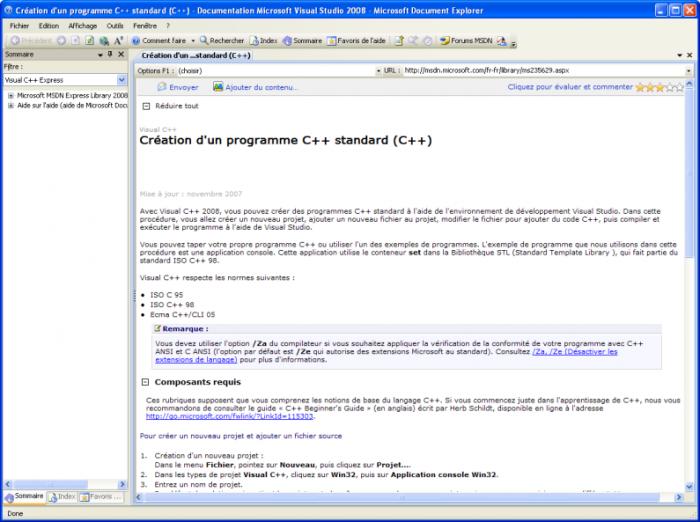Click the URL address field

coord(543,71)
